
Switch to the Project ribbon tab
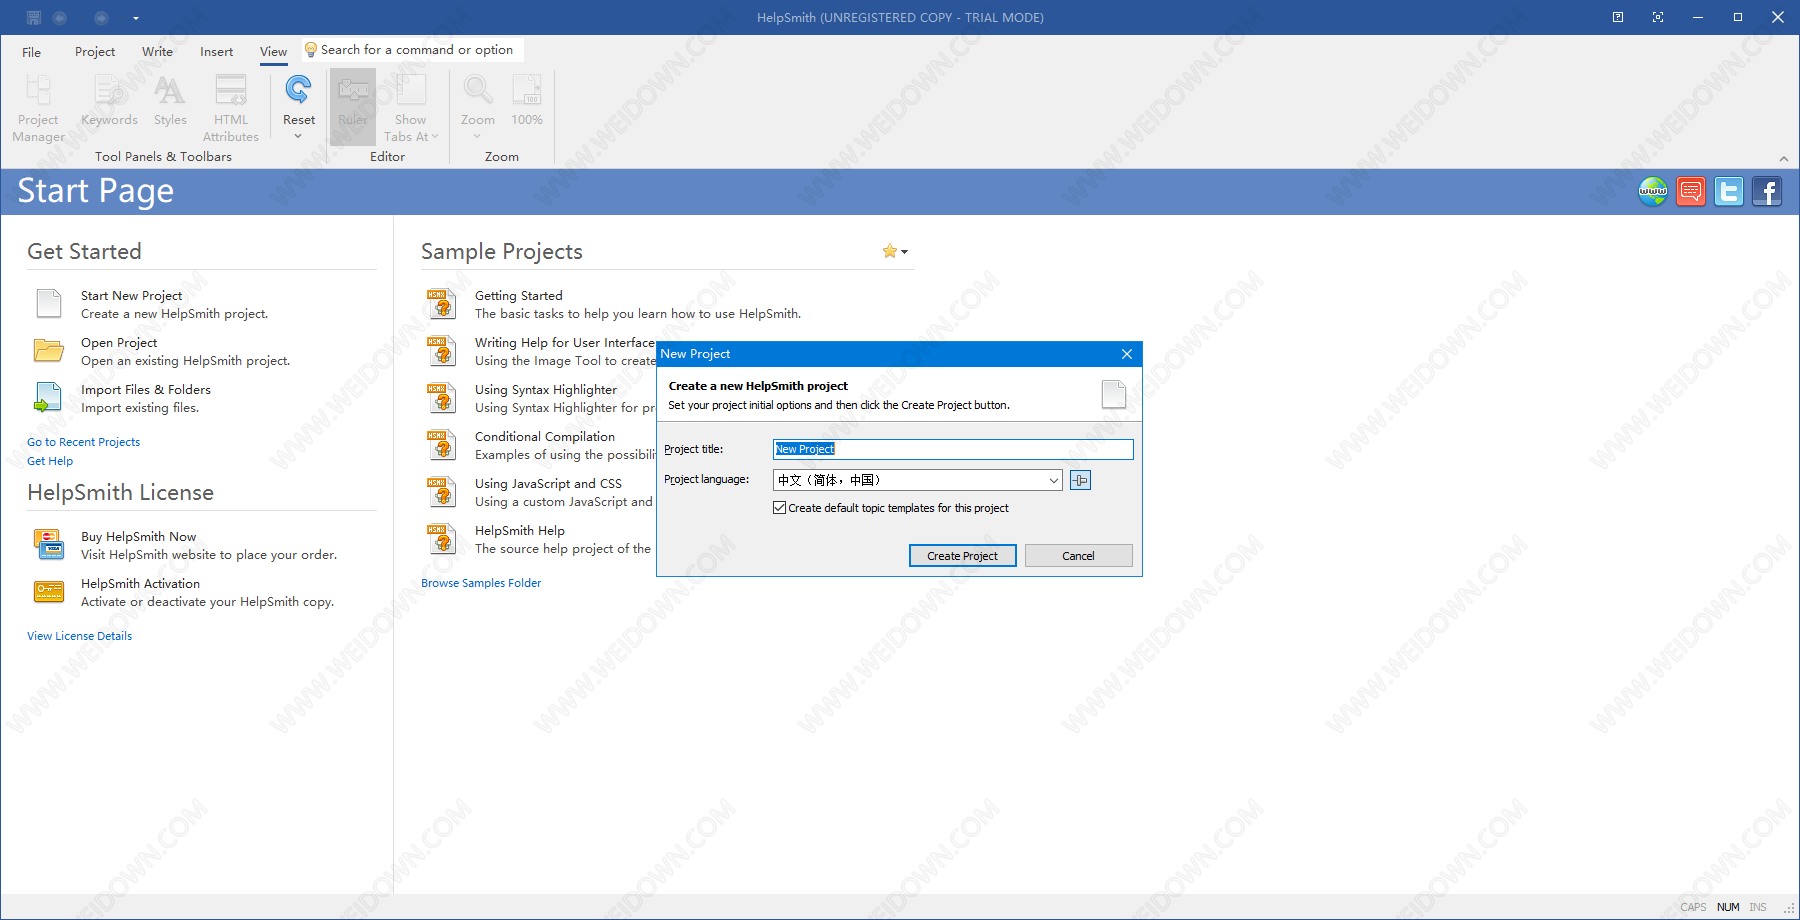(x=95, y=52)
